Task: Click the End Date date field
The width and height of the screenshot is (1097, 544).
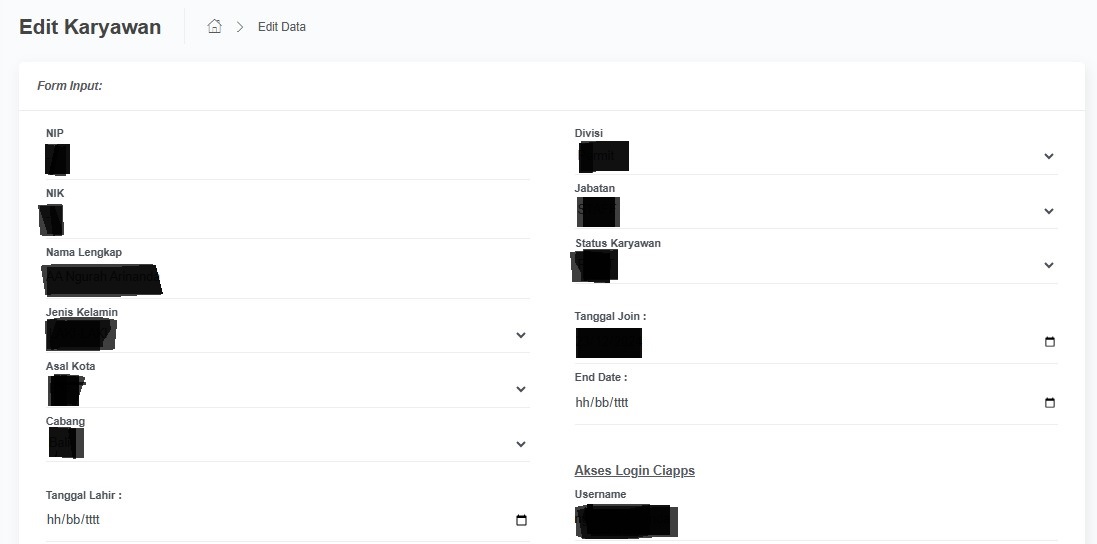Action: pos(800,403)
